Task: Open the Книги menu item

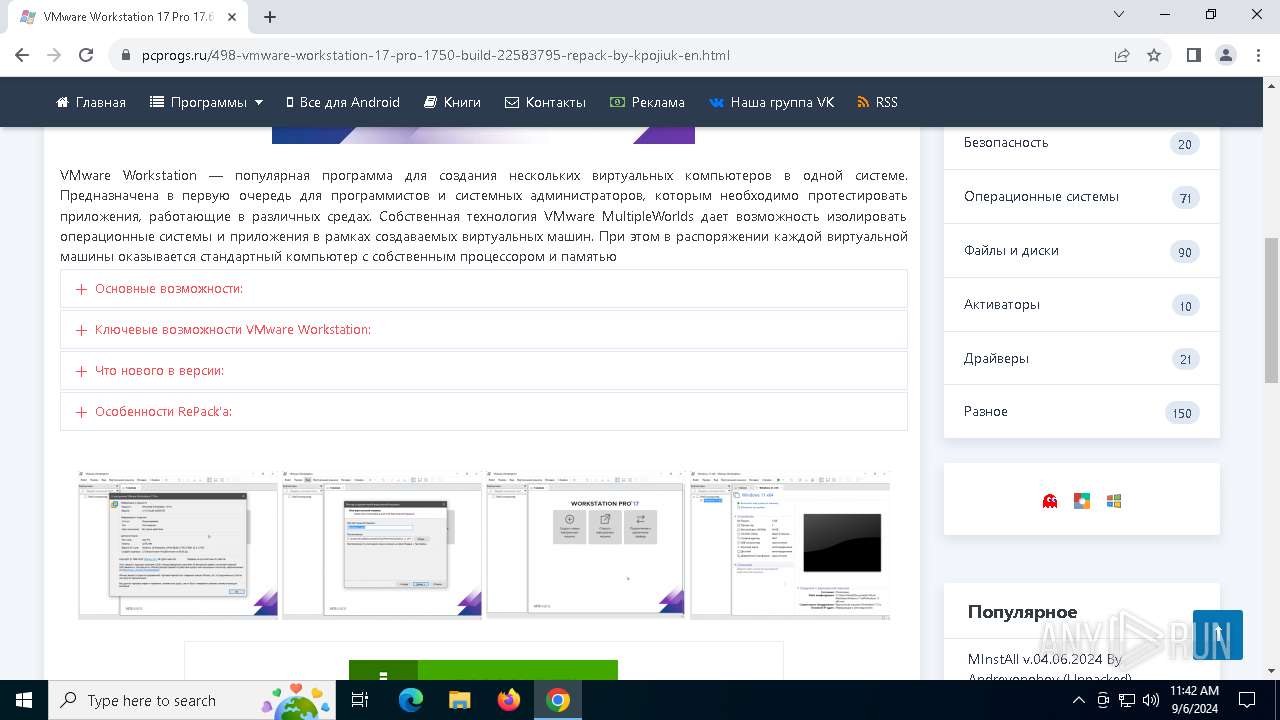Action: 452,102
